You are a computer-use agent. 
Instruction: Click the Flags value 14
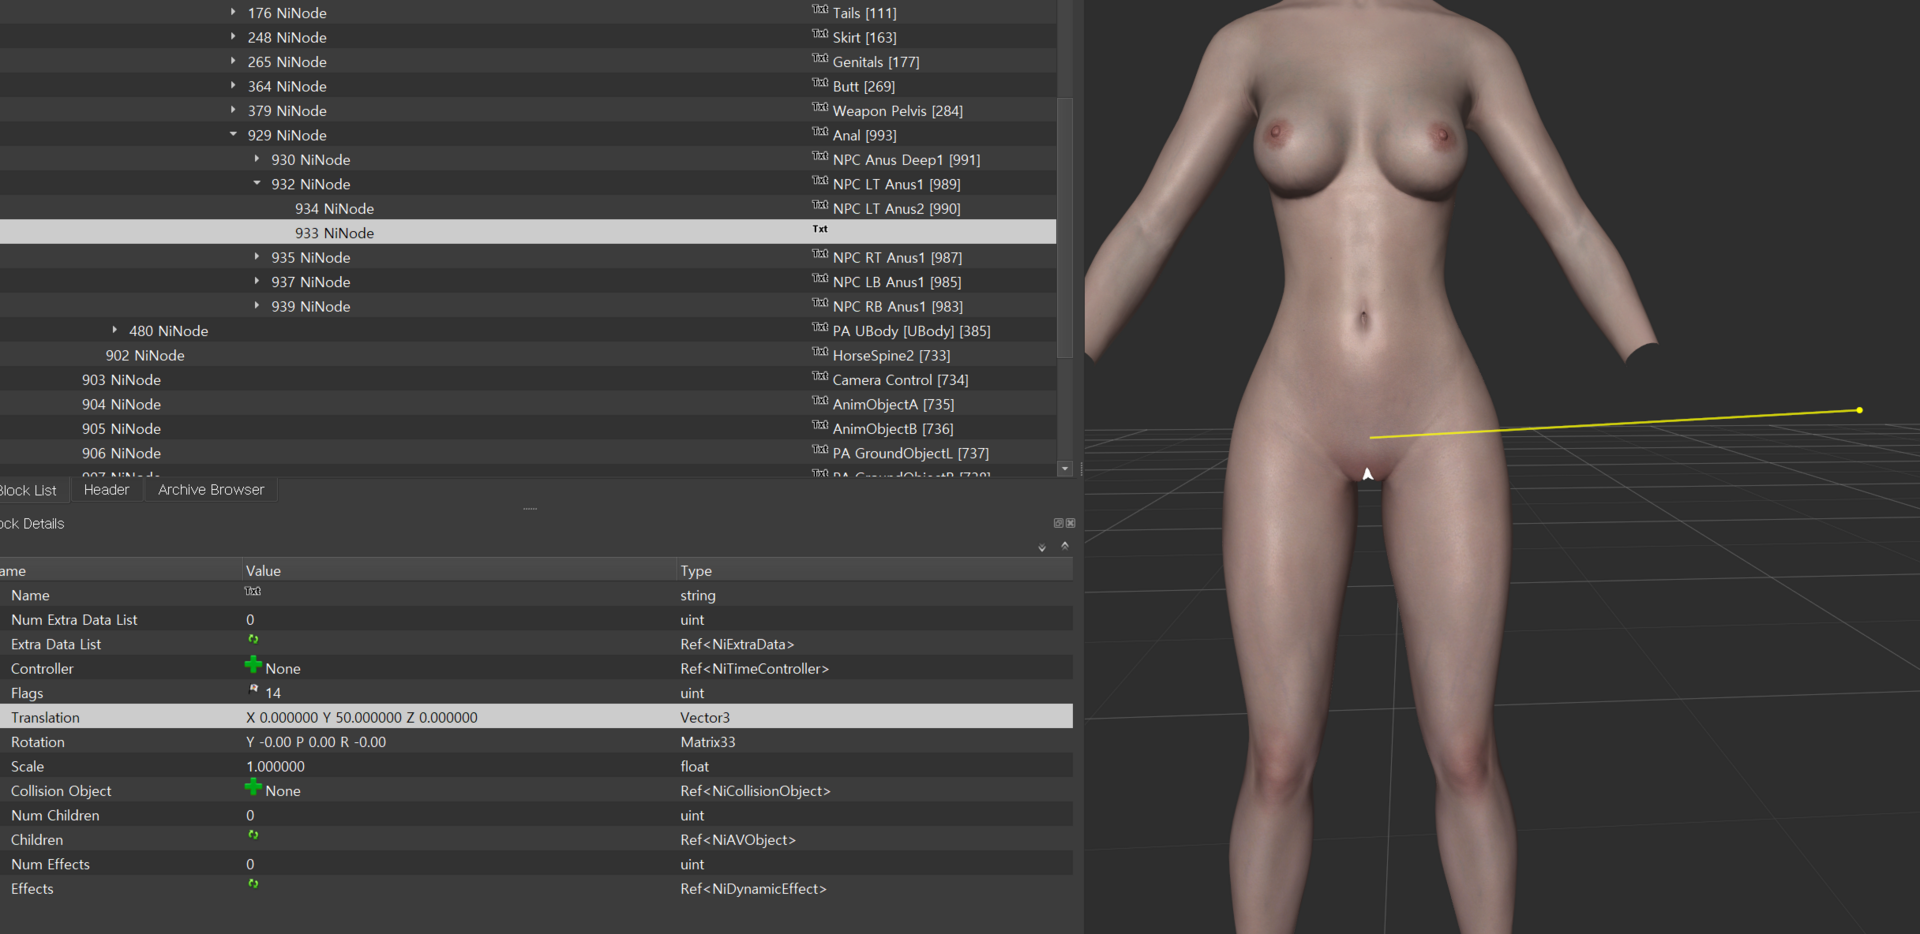pos(273,693)
